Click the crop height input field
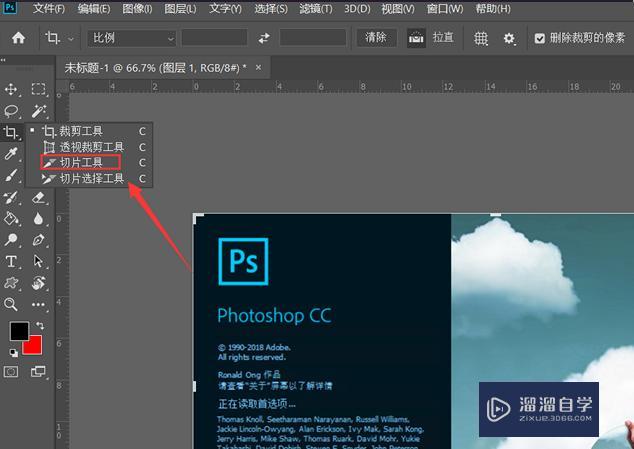This screenshot has height=449, width=634. pos(313,38)
